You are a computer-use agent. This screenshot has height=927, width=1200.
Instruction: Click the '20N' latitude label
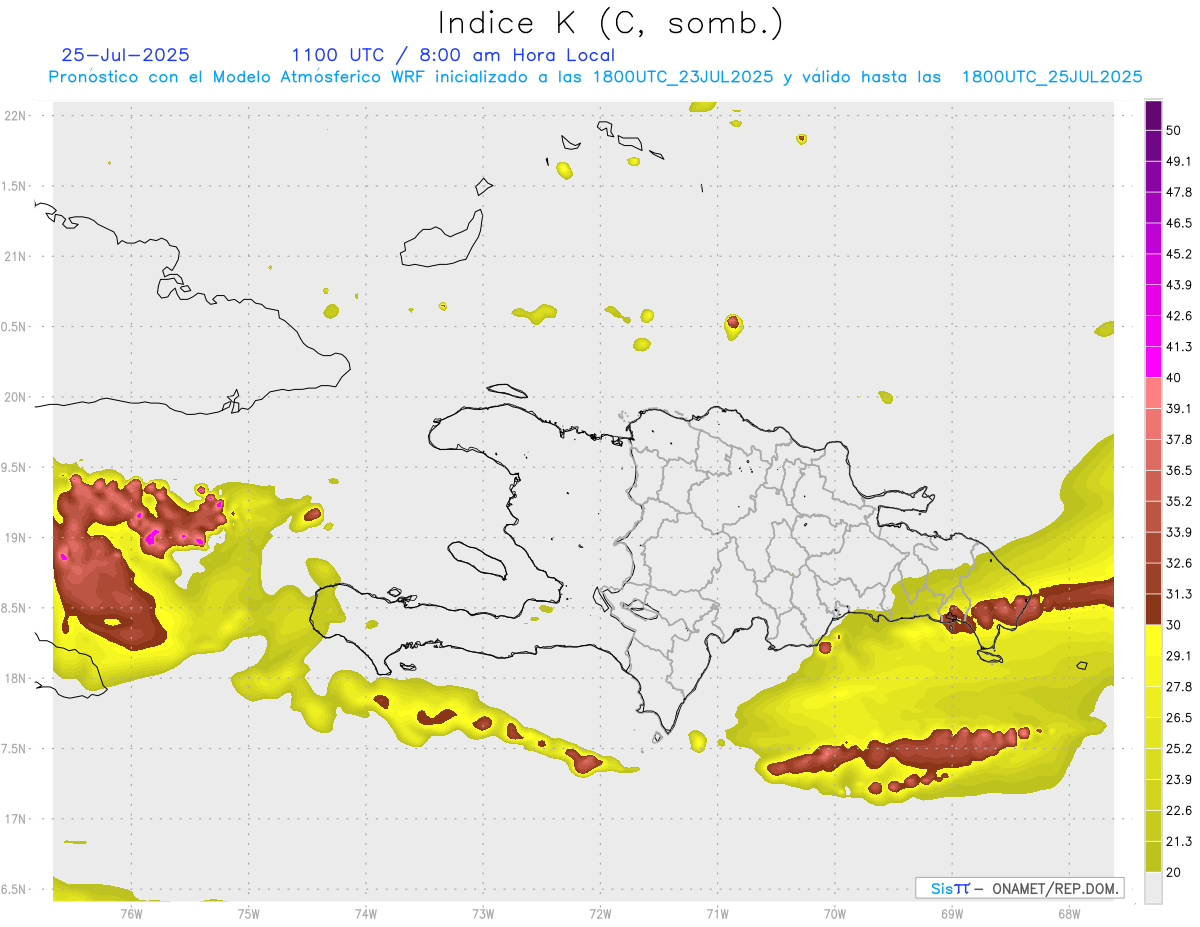tap(16, 397)
